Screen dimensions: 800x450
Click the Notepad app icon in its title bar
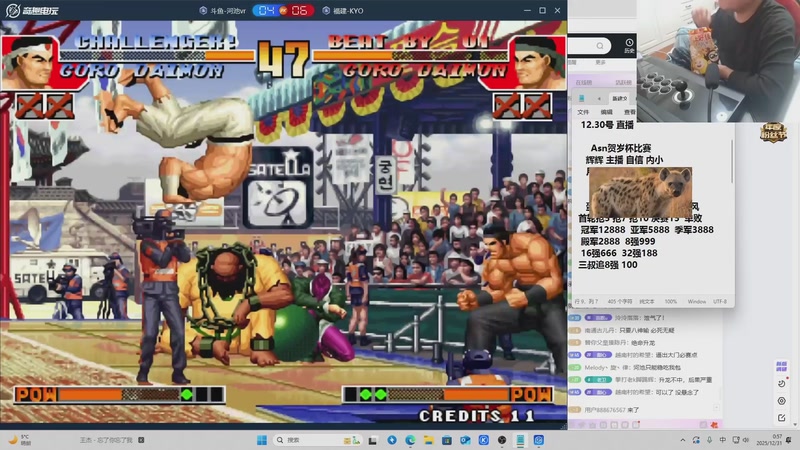tap(582, 98)
